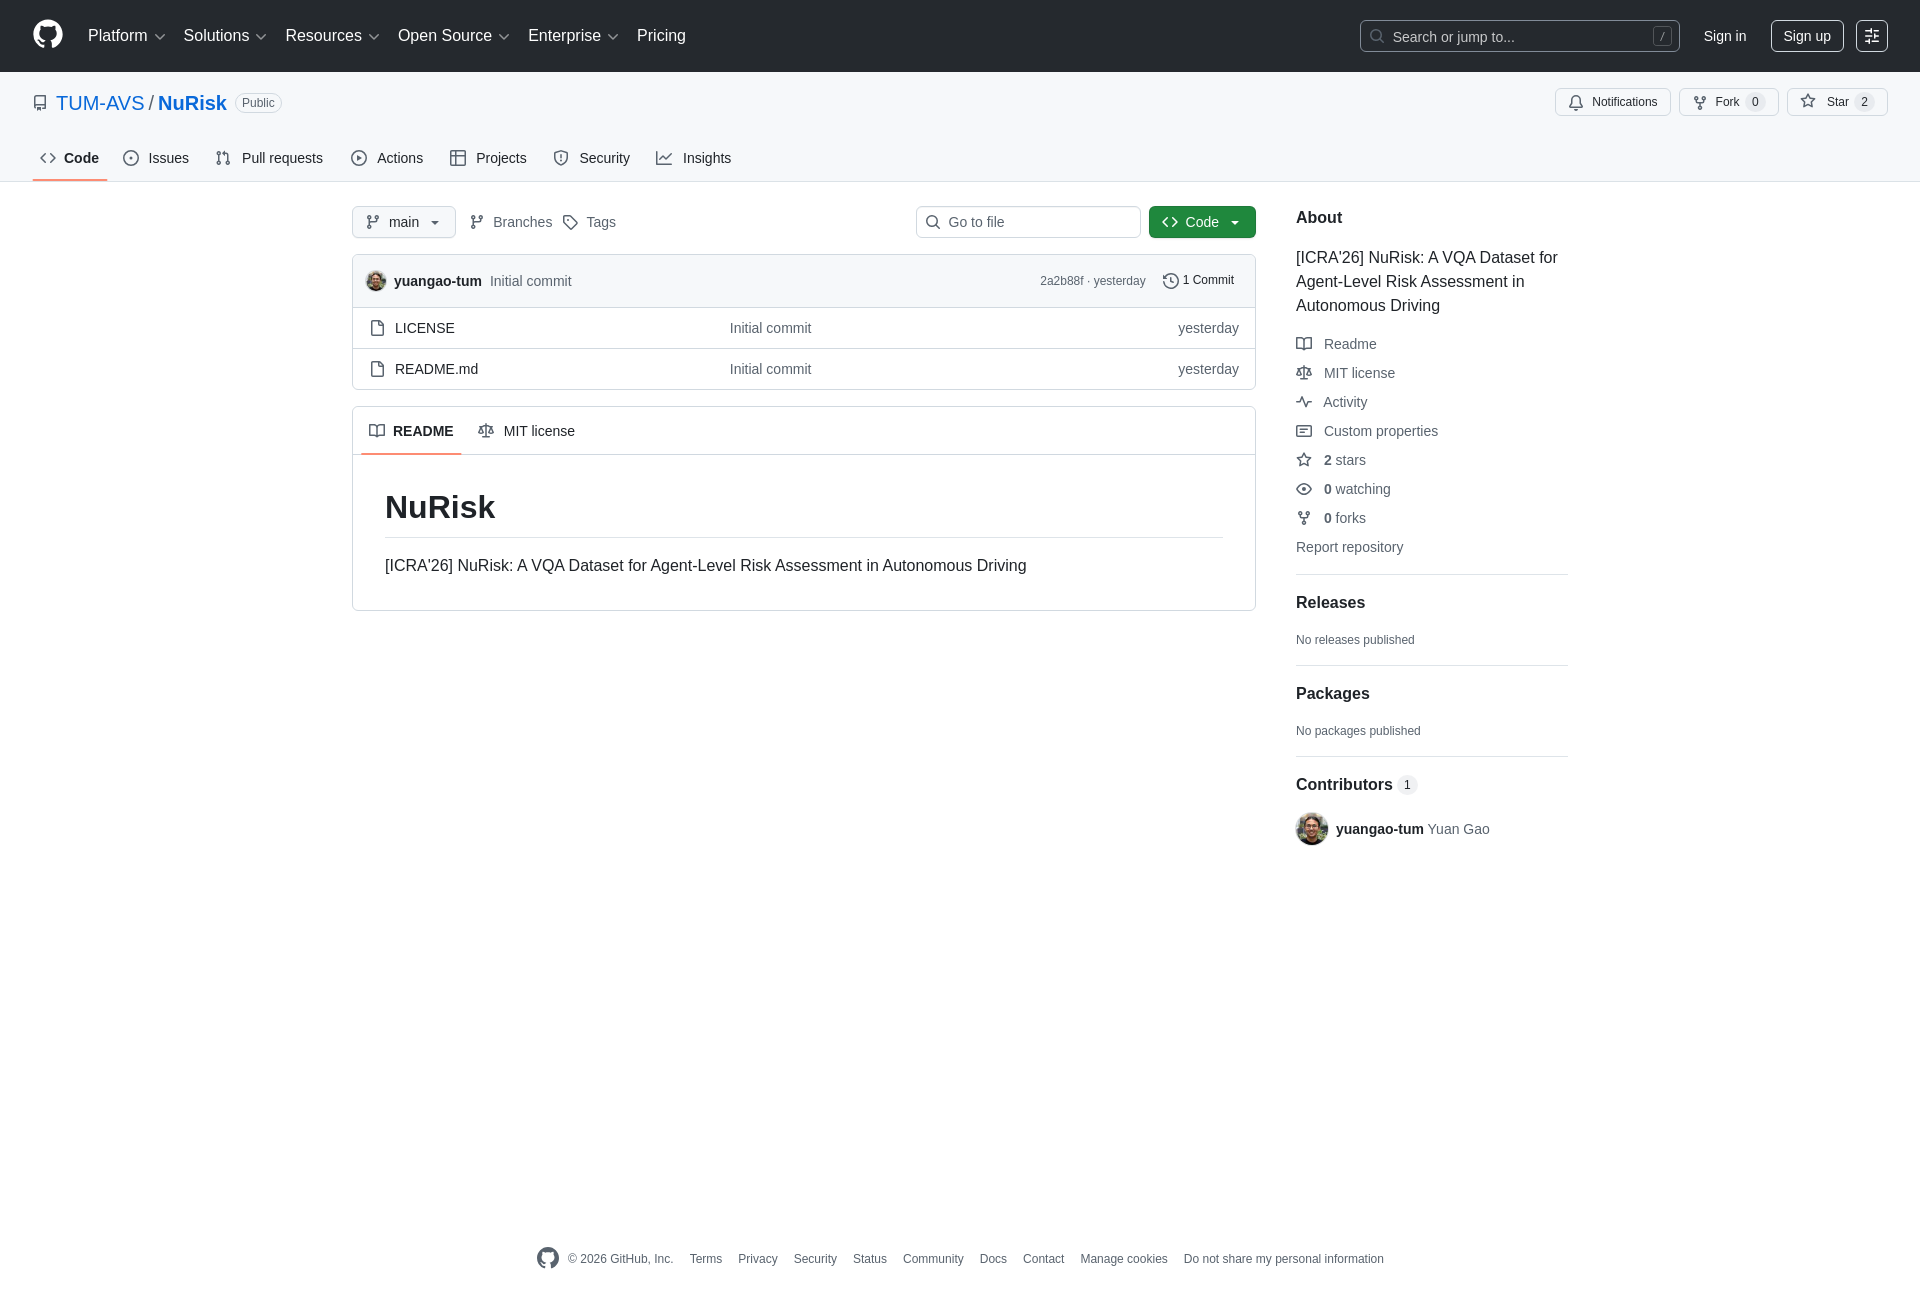
Task: Open the TUM-AVS organization link
Action: pos(100,103)
